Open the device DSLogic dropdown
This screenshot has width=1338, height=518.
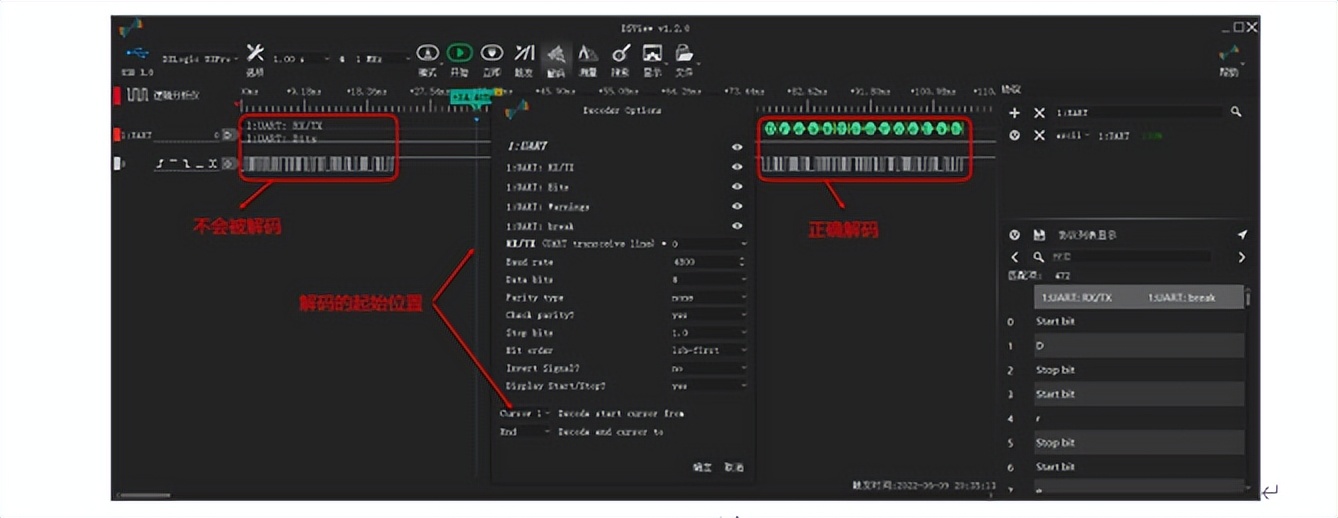[x=199, y=59]
